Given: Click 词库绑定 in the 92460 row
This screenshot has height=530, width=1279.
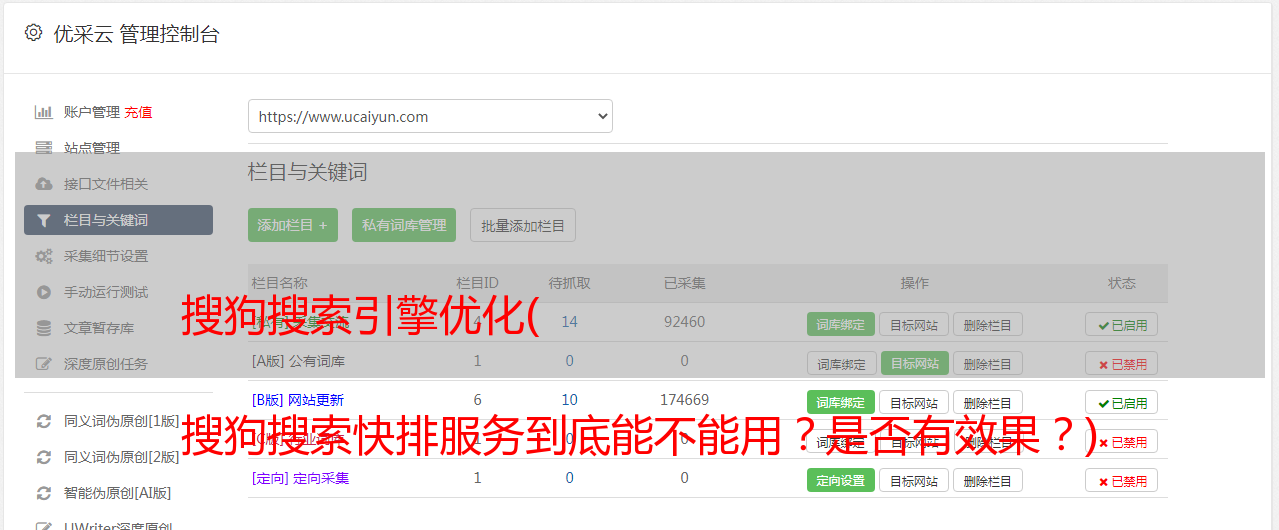Looking at the screenshot, I should (841, 324).
